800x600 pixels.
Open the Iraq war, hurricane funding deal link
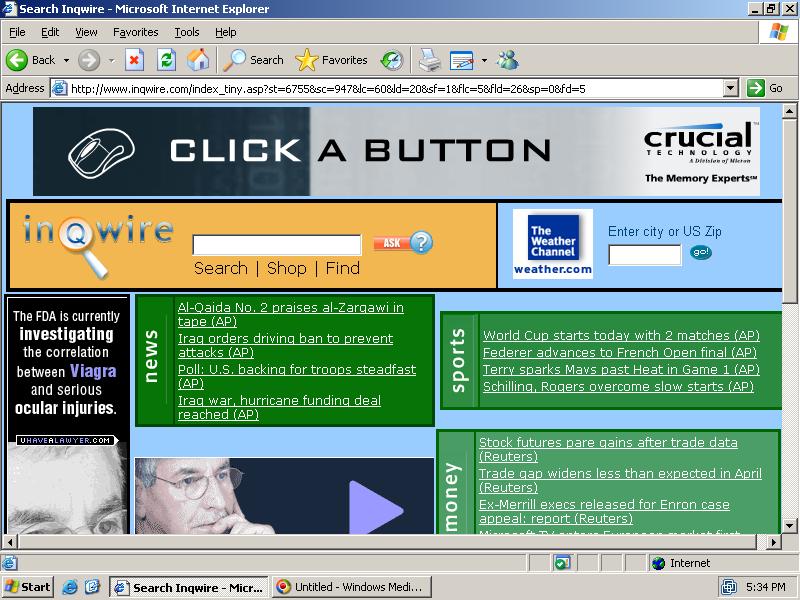pos(279,407)
